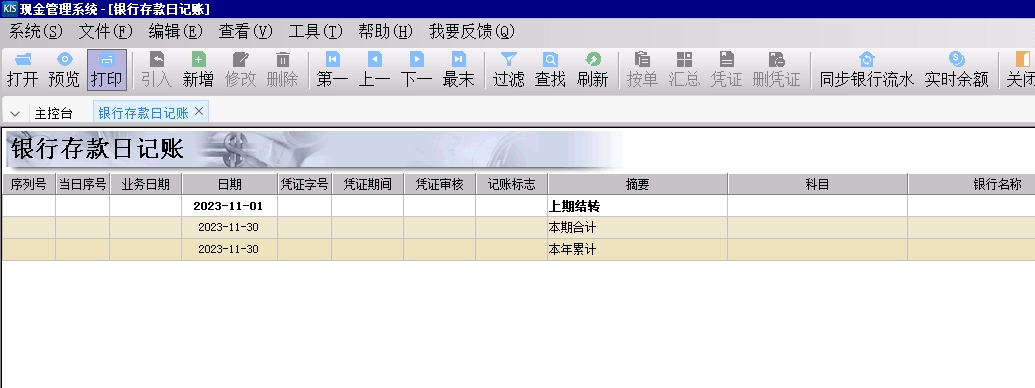Screen dimensions: 1035x388
Task: Click the 打印 (Print) toolbar button
Action: 106,69
